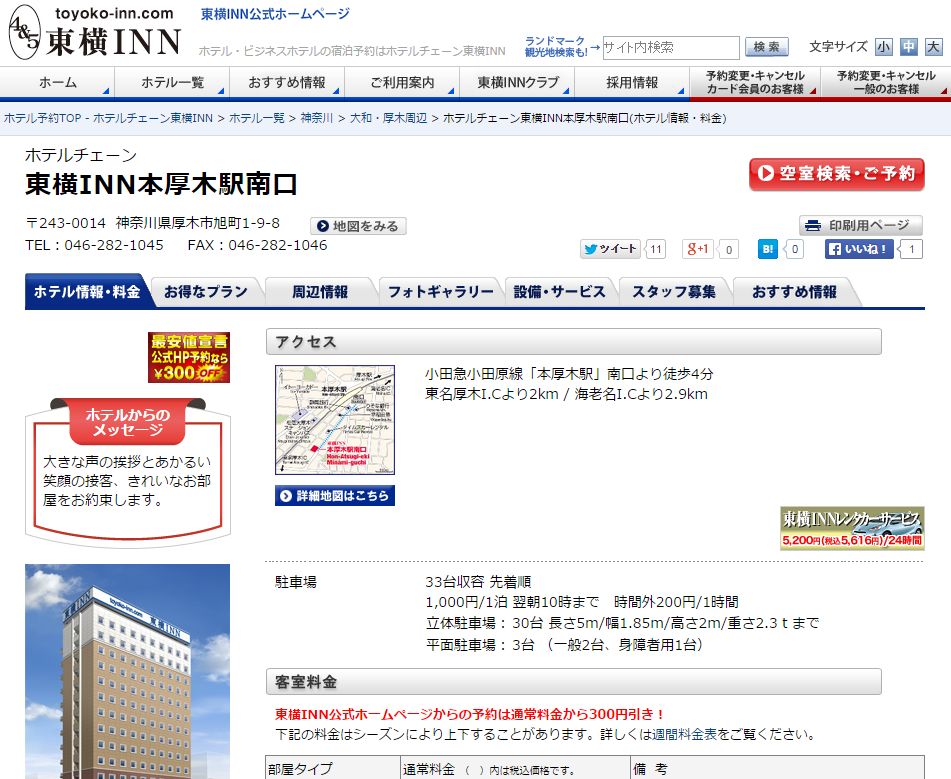Click the 週間料金表 link

point(684,734)
